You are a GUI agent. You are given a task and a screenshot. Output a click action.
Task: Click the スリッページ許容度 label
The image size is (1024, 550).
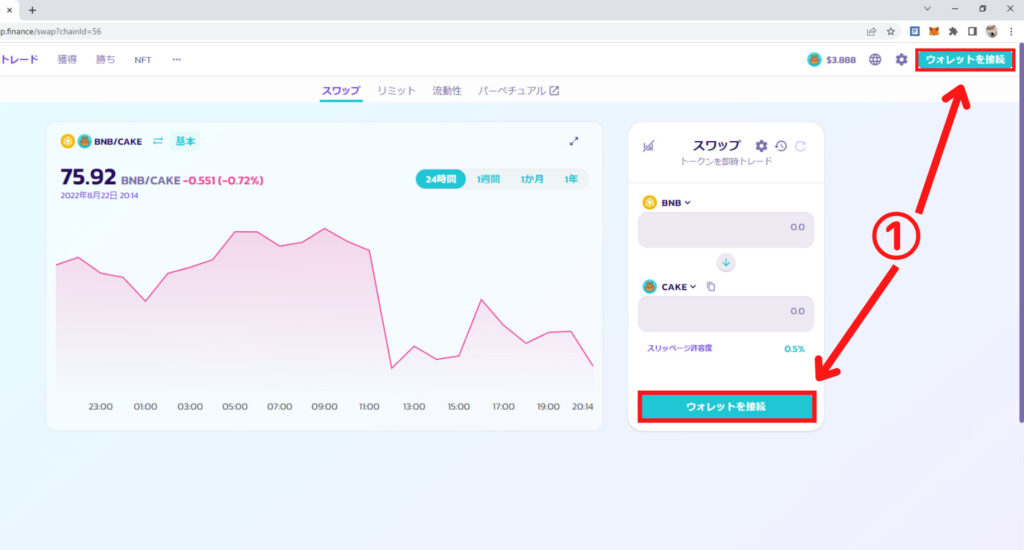679,348
